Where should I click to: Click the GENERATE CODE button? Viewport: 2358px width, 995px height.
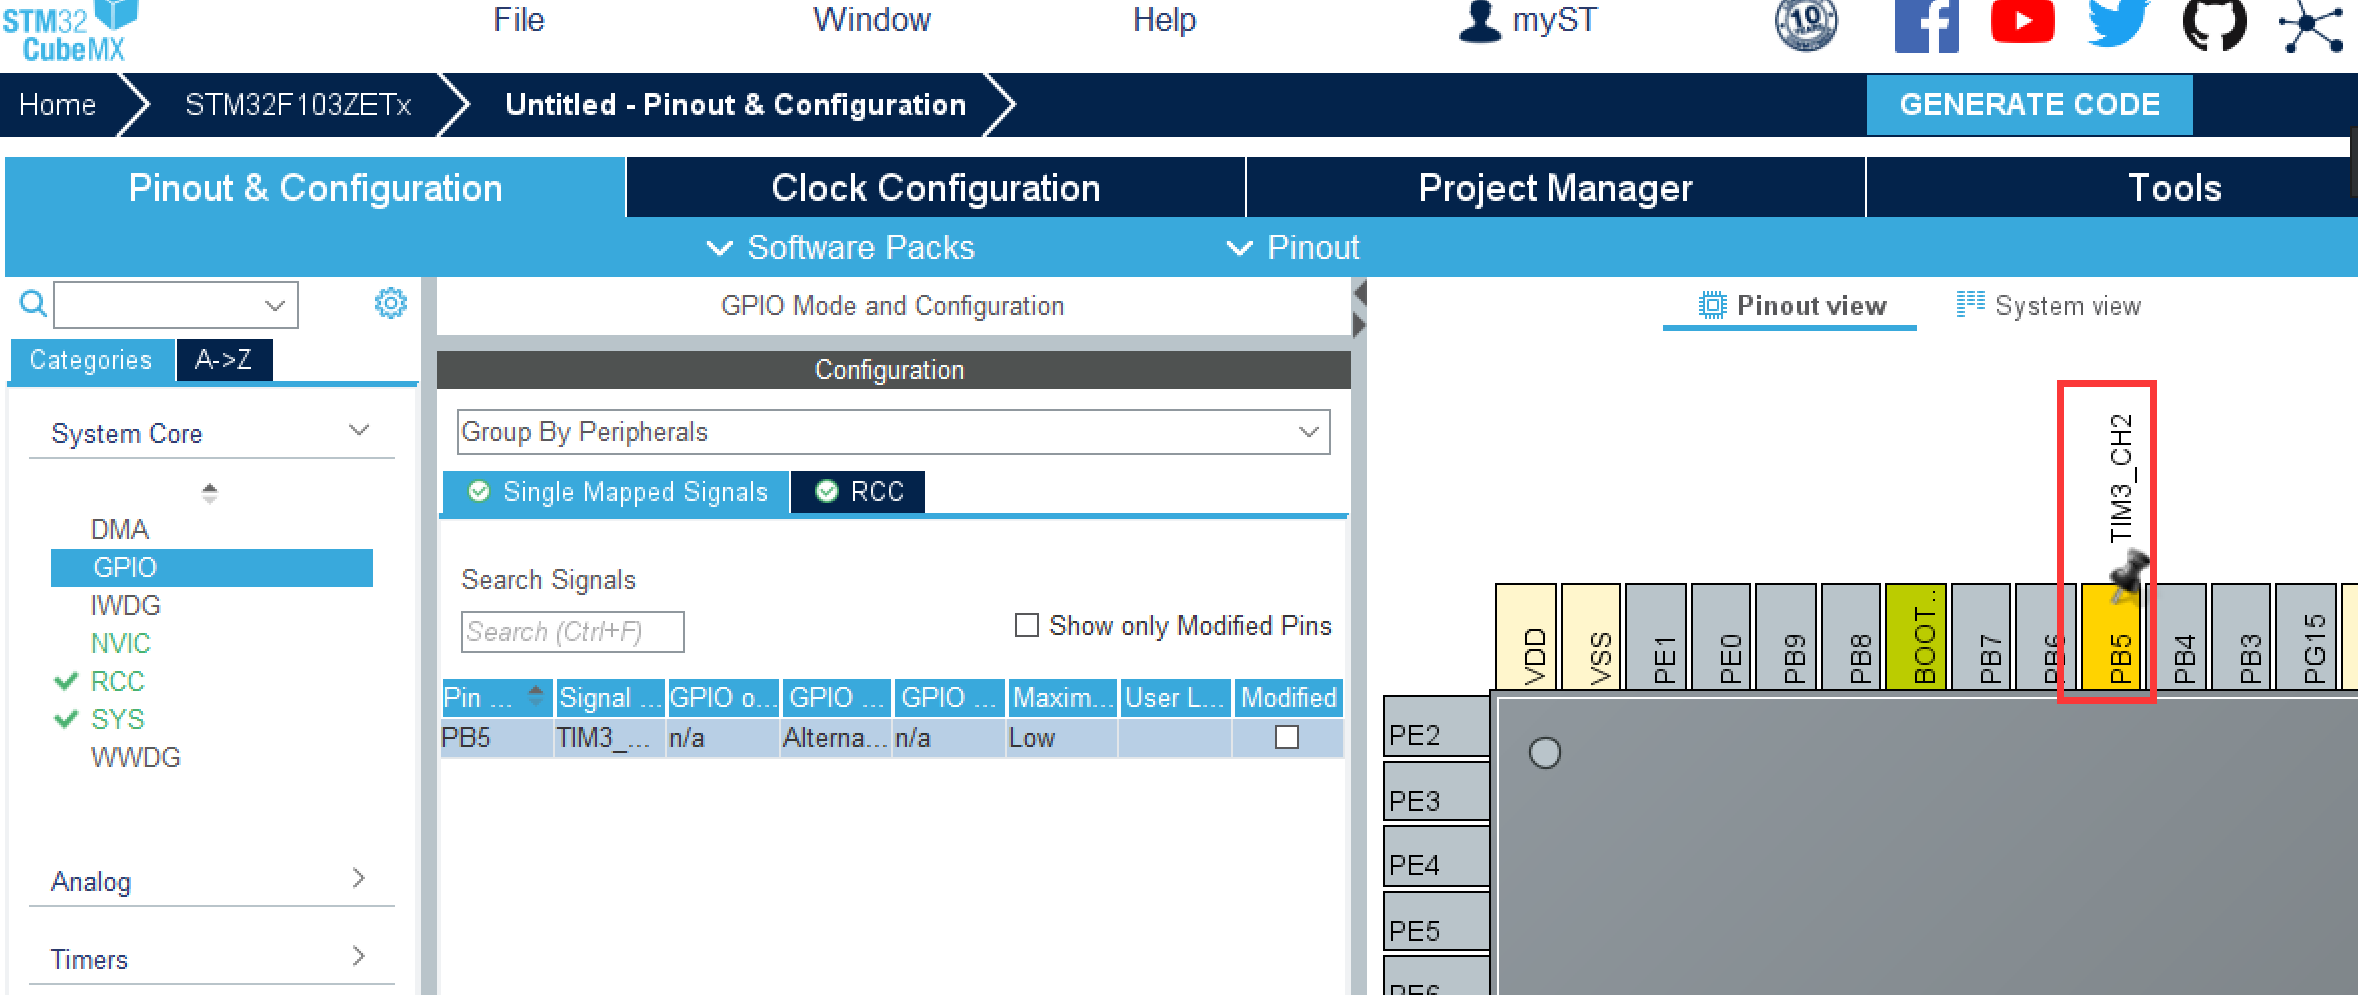(x=2029, y=105)
